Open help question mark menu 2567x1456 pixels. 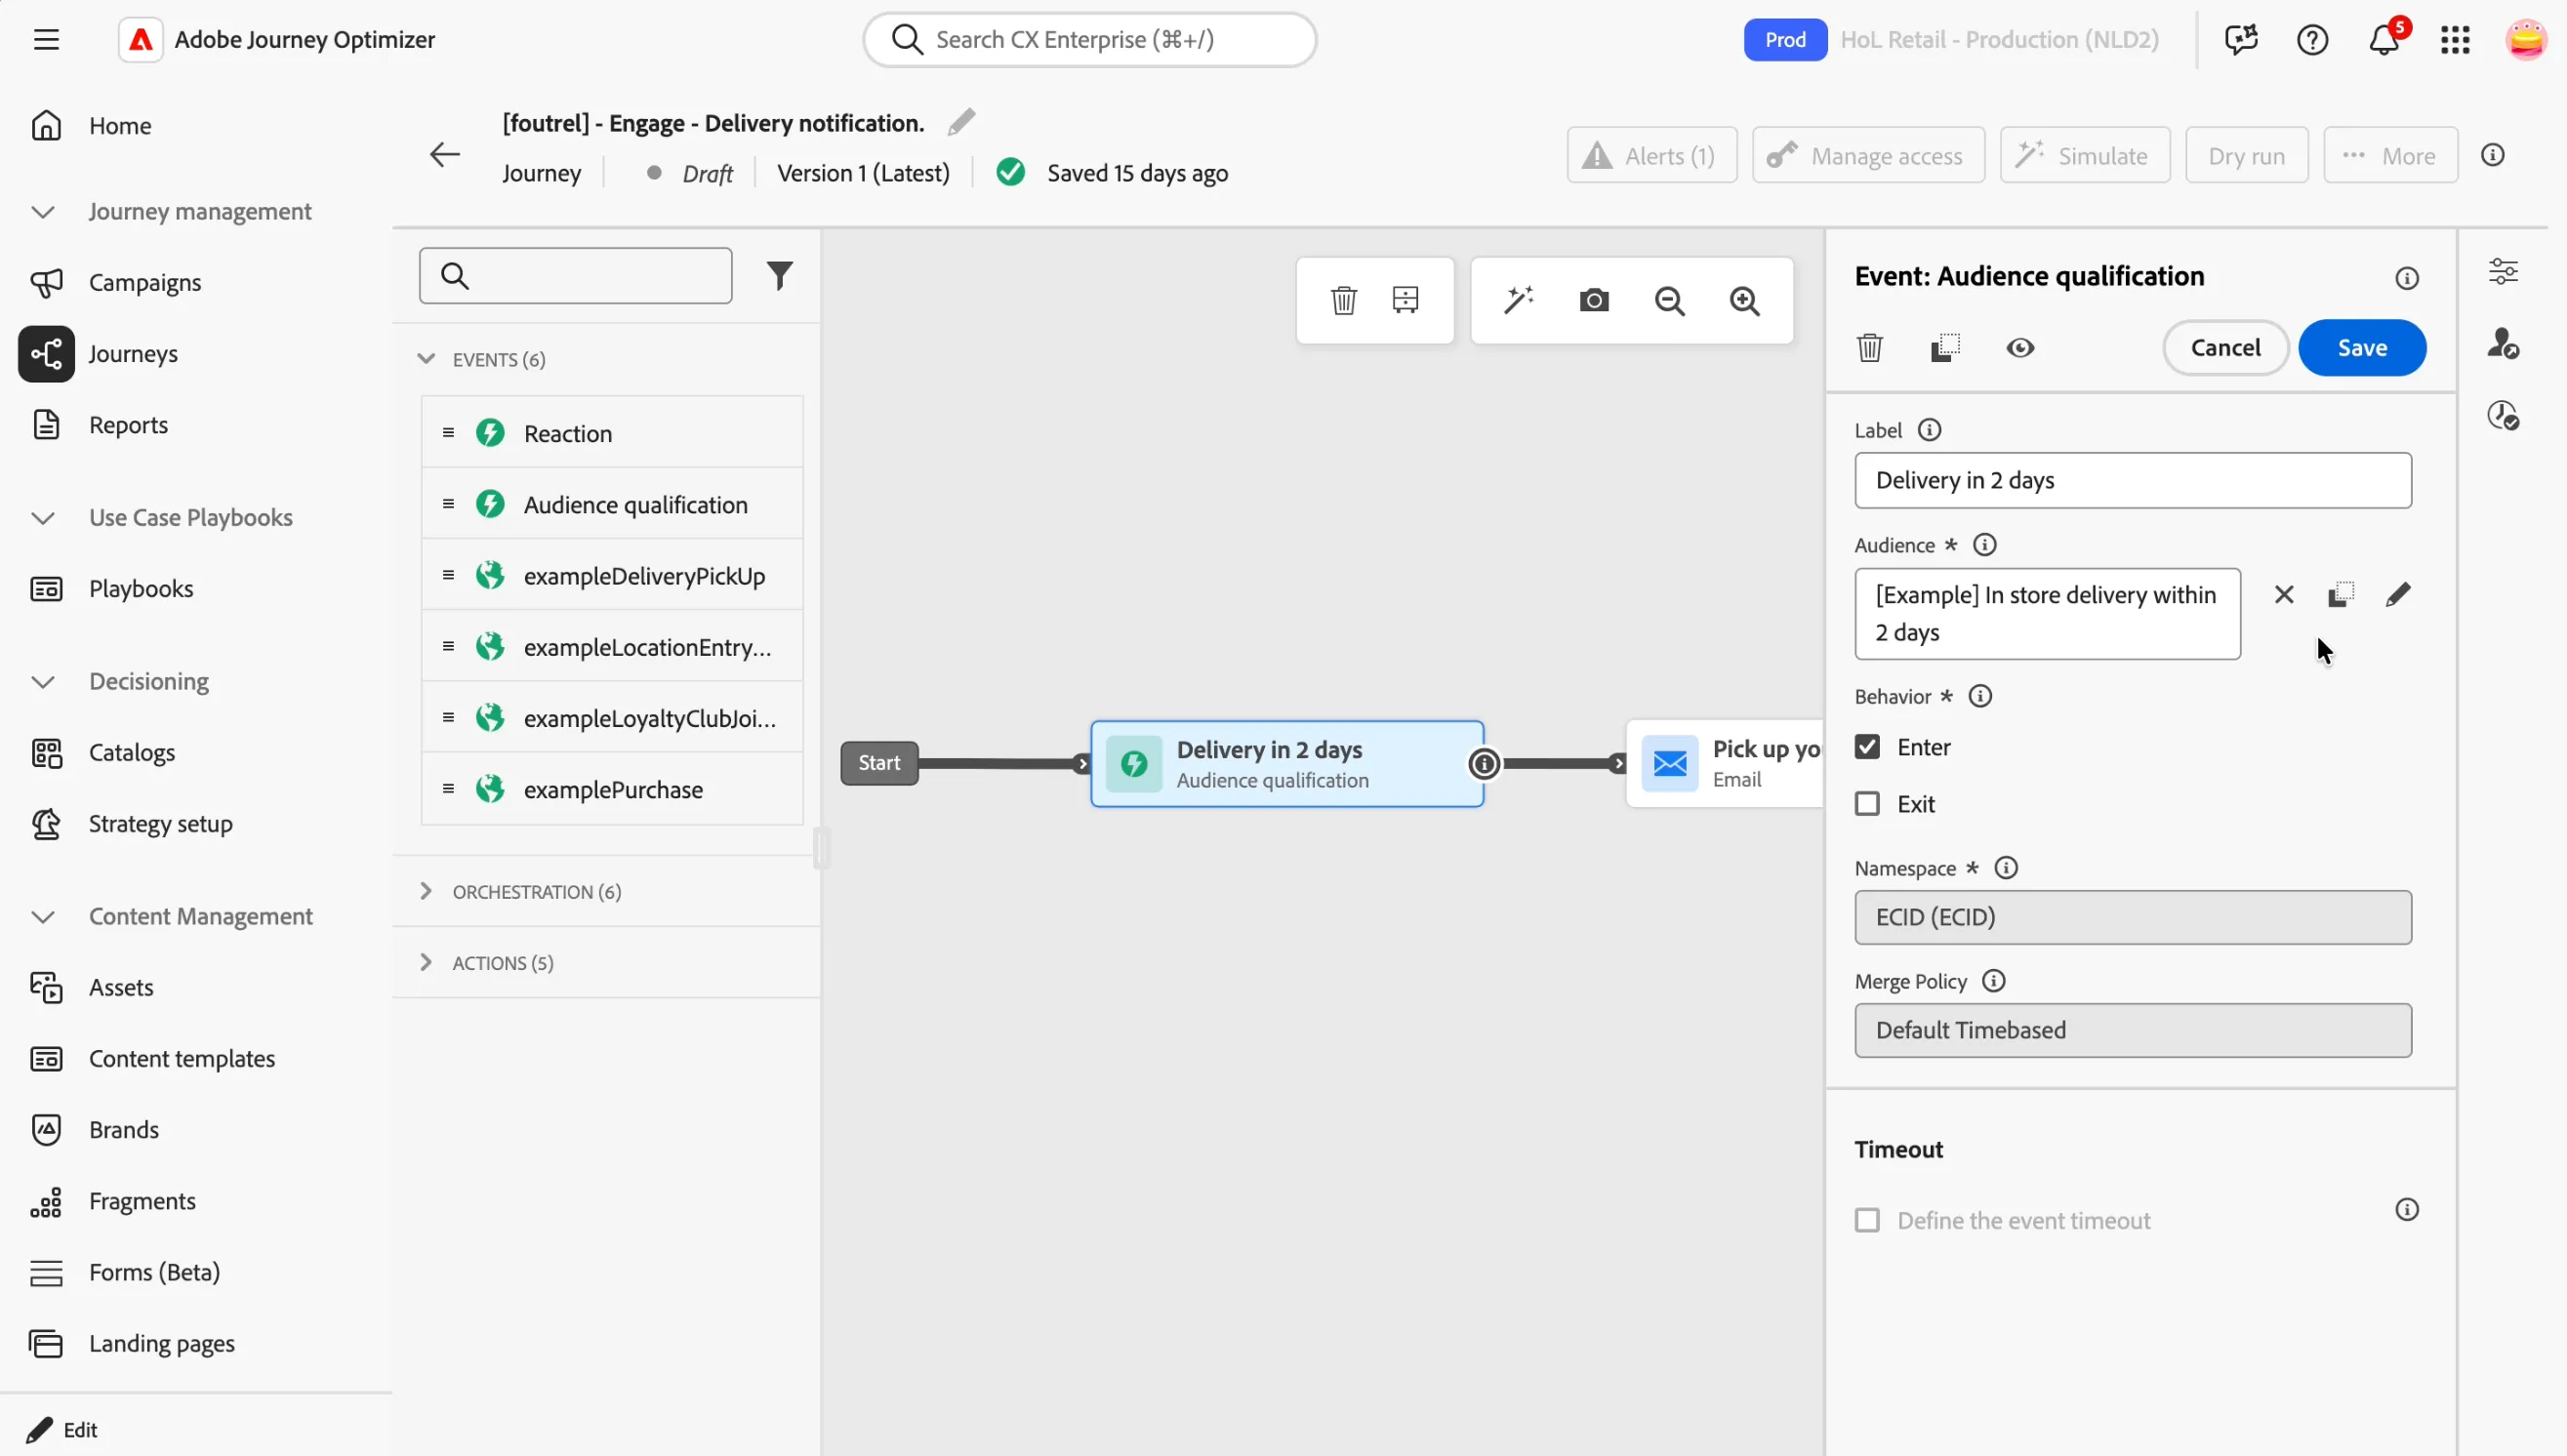pyautogui.click(x=2312, y=40)
